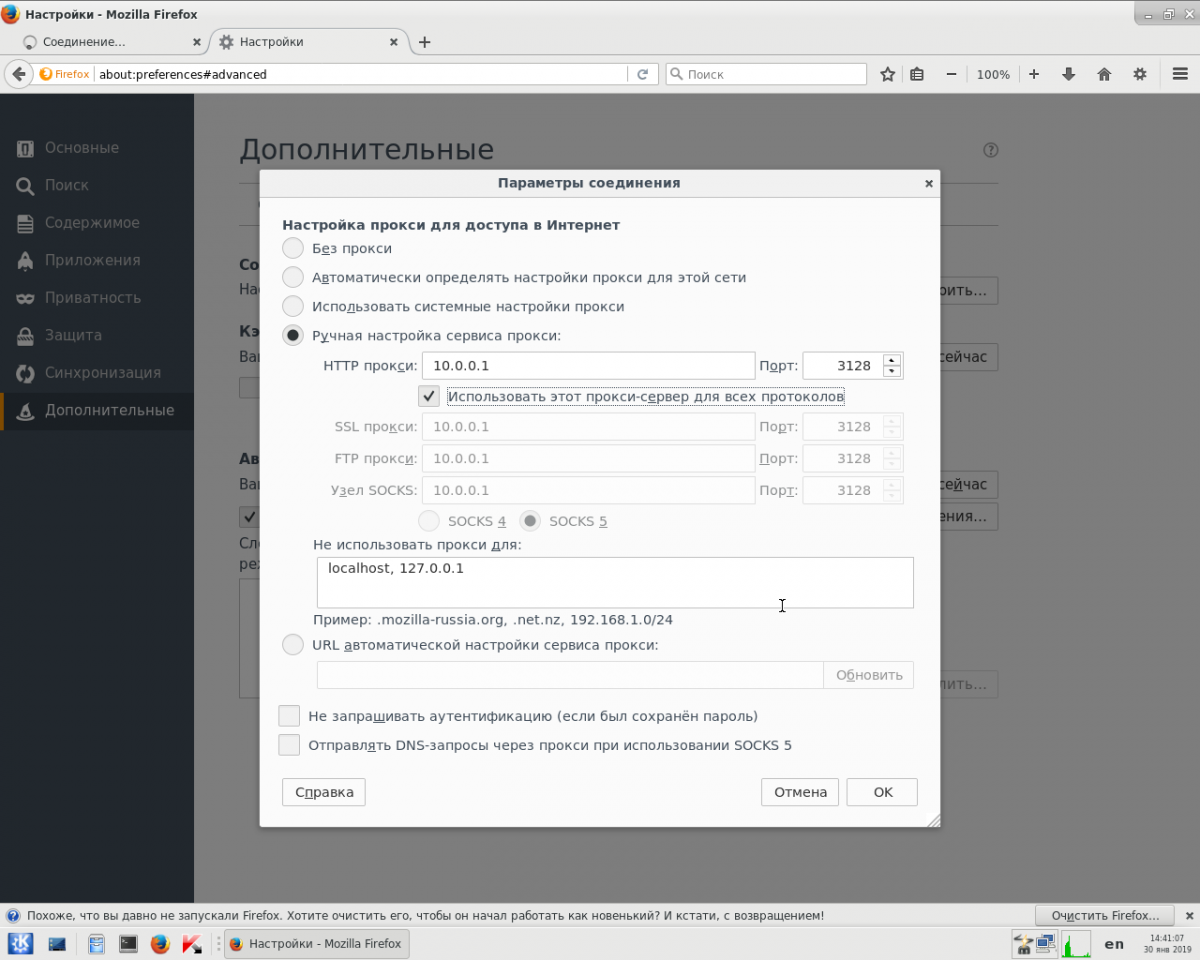Screen dimensions: 1200x960
Task: Enable Не запрашивать аутентификацию checkbox
Action: pos(289,716)
